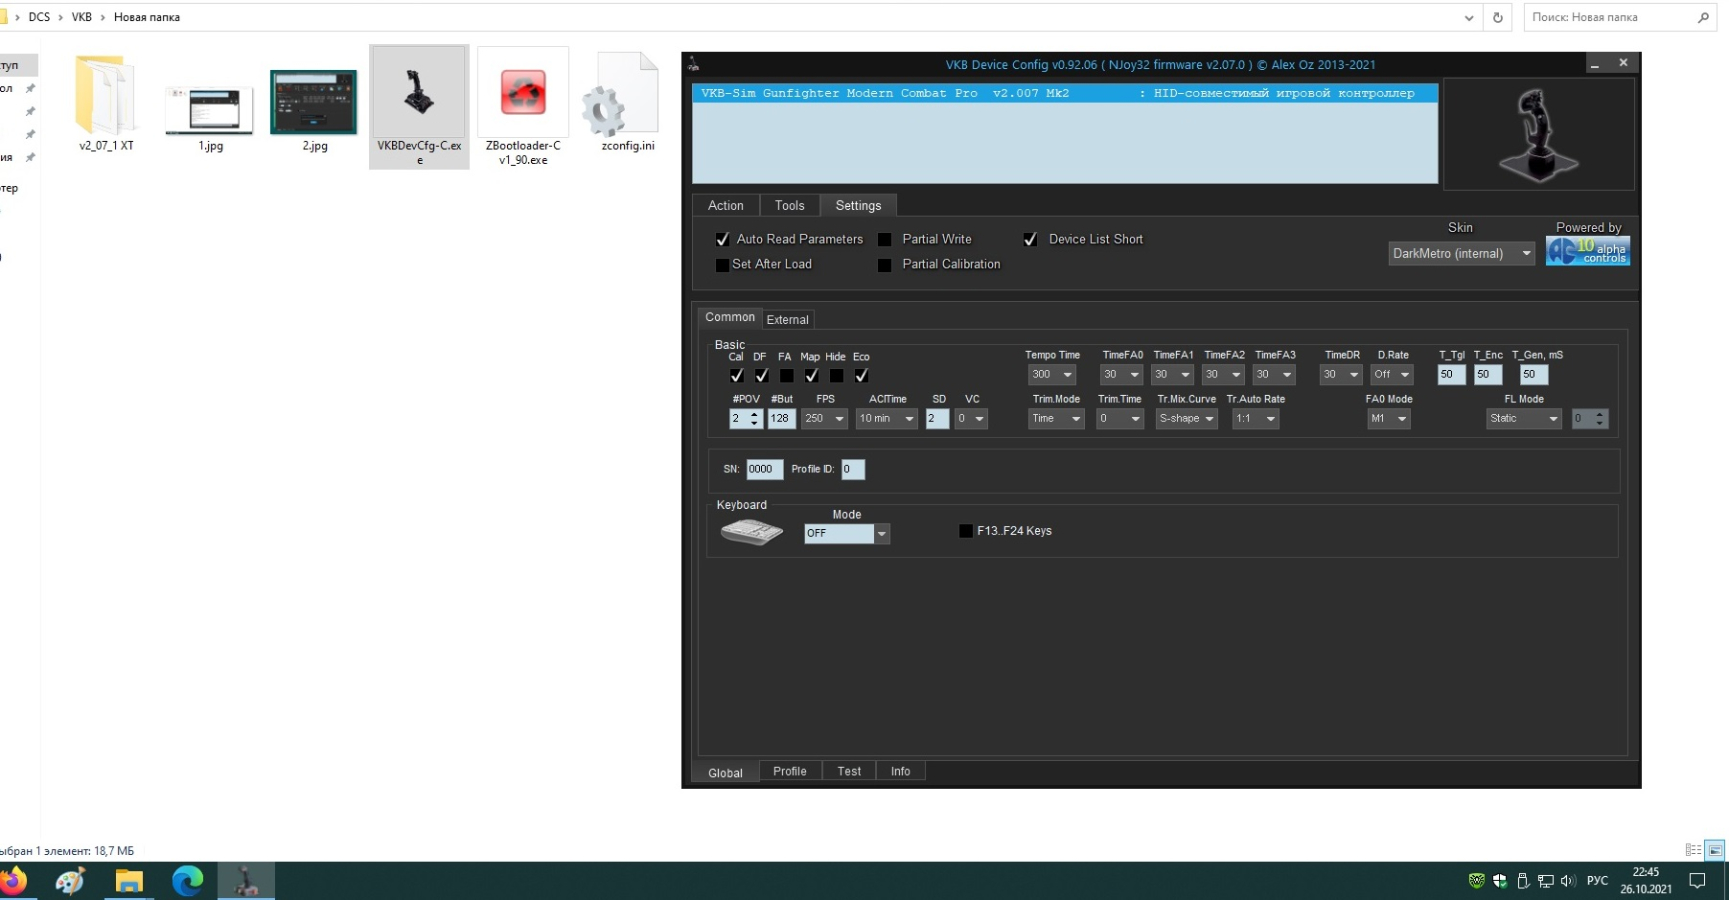Screen dimensions: 1729x900
Task: Click the keyboard icon in Keyboard section
Action: 752,532
